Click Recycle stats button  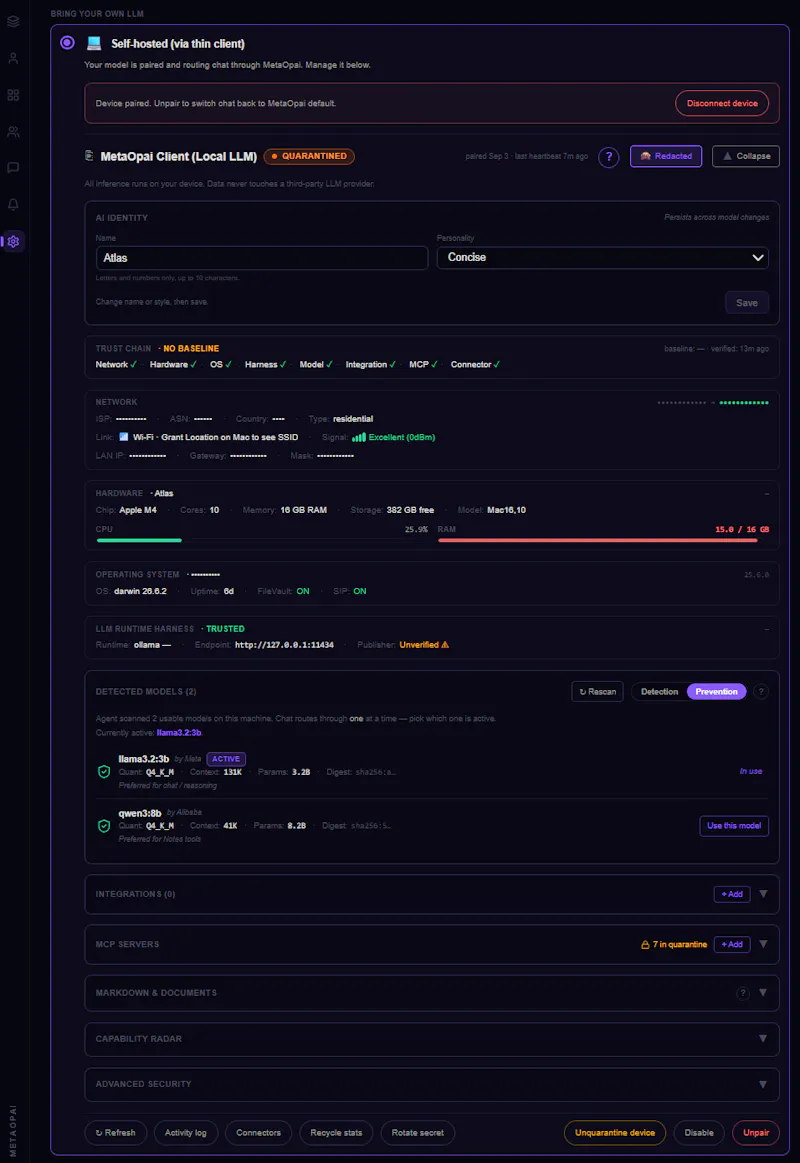click(x=336, y=1133)
